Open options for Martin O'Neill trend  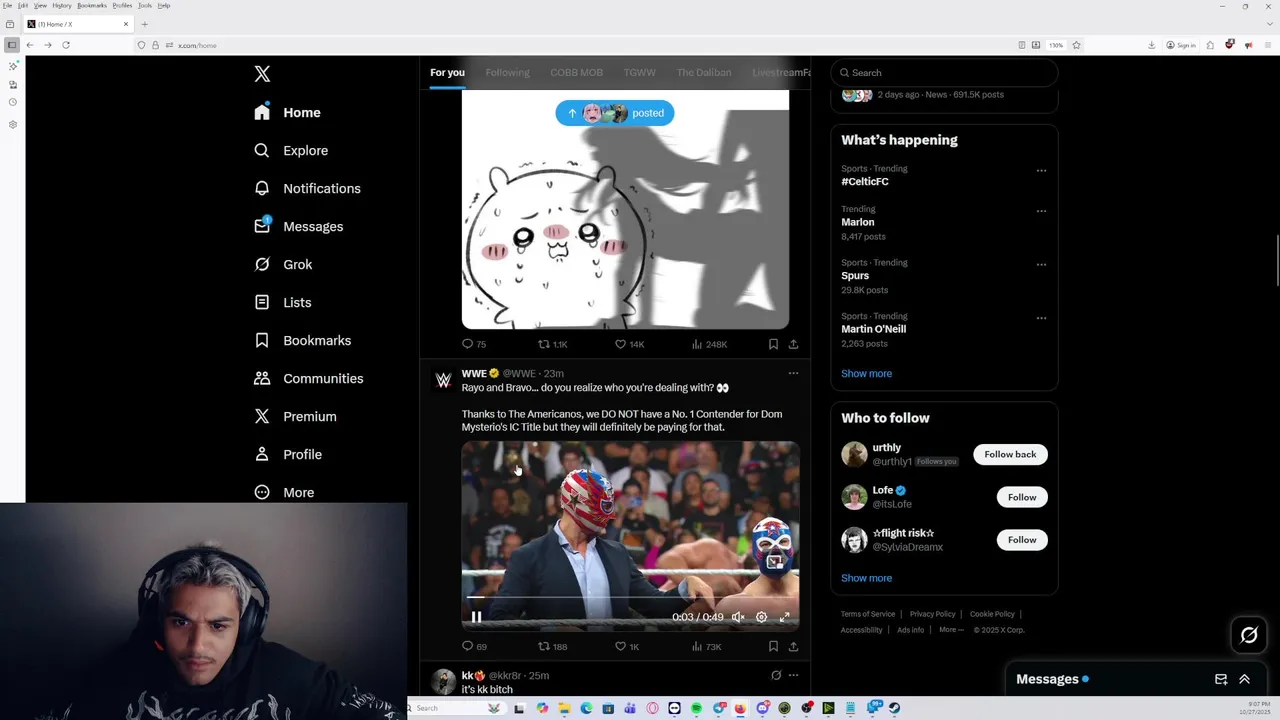point(1041,318)
